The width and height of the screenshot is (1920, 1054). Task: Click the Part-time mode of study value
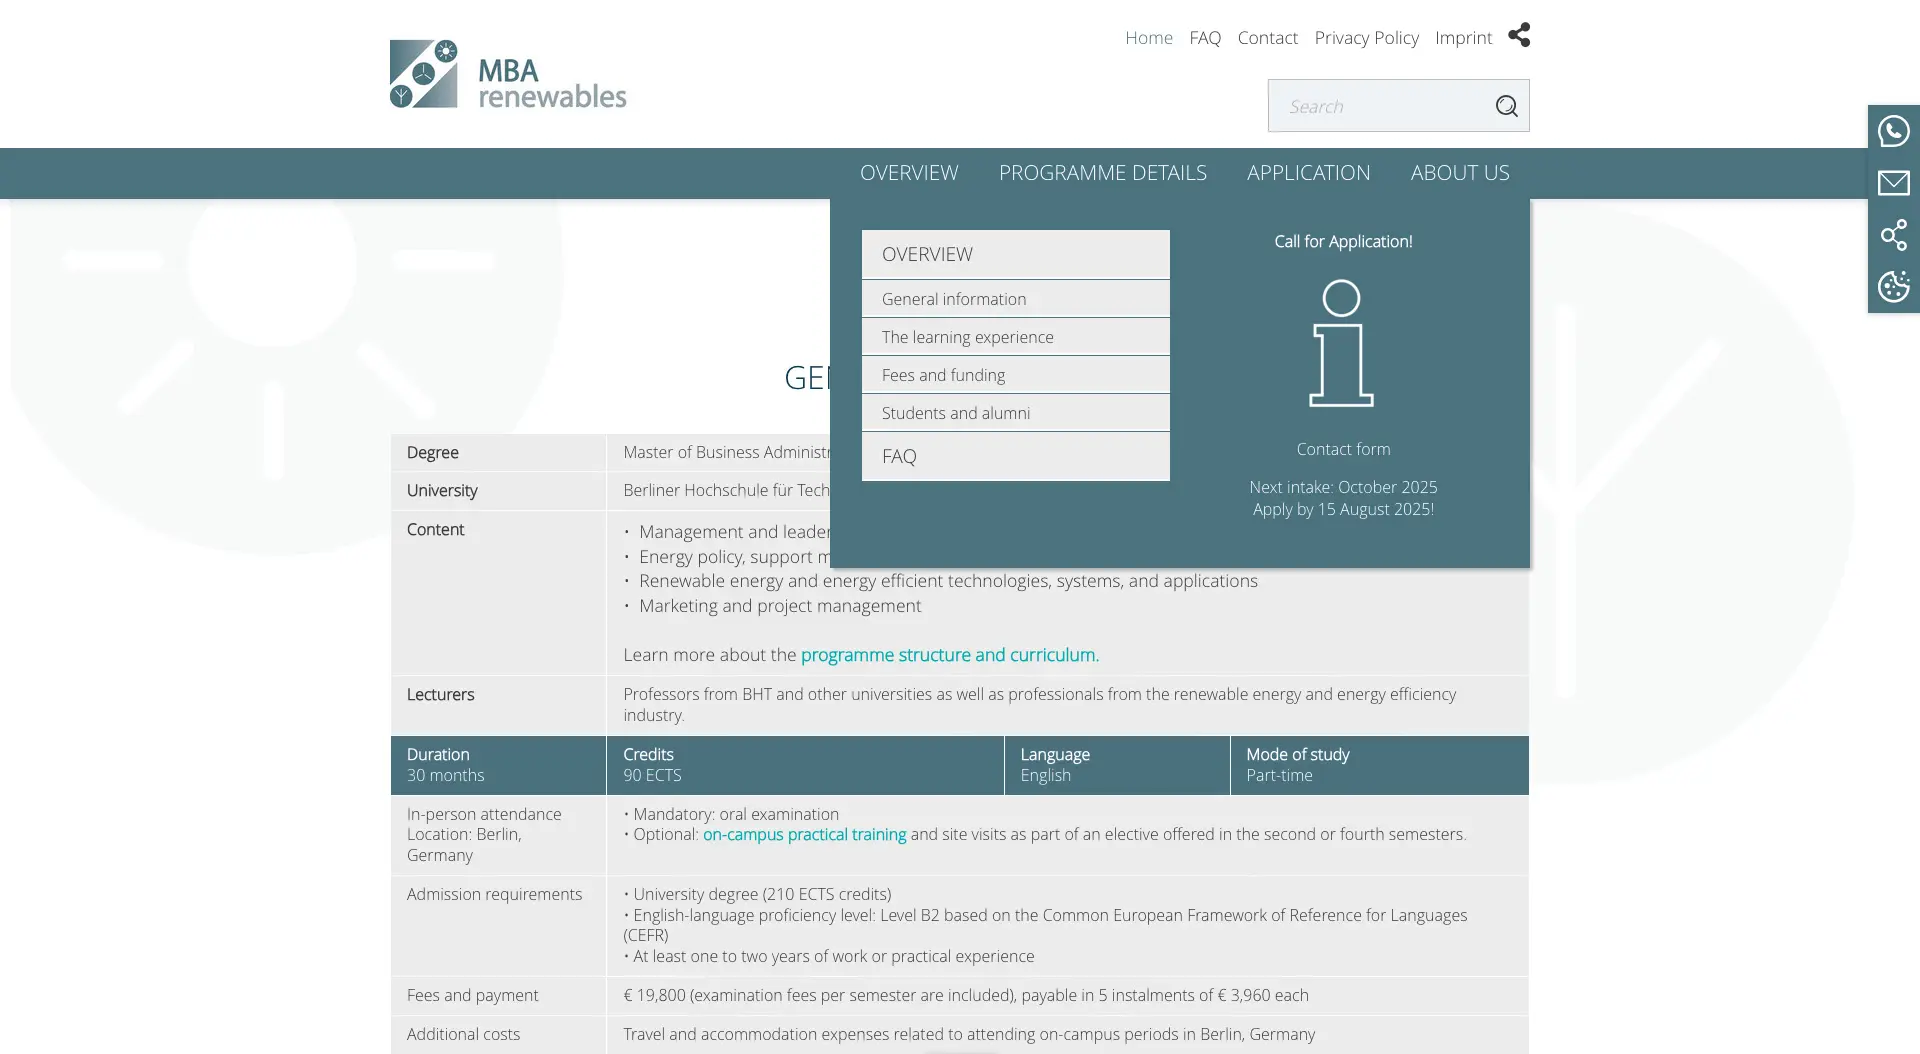point(1279,775)
